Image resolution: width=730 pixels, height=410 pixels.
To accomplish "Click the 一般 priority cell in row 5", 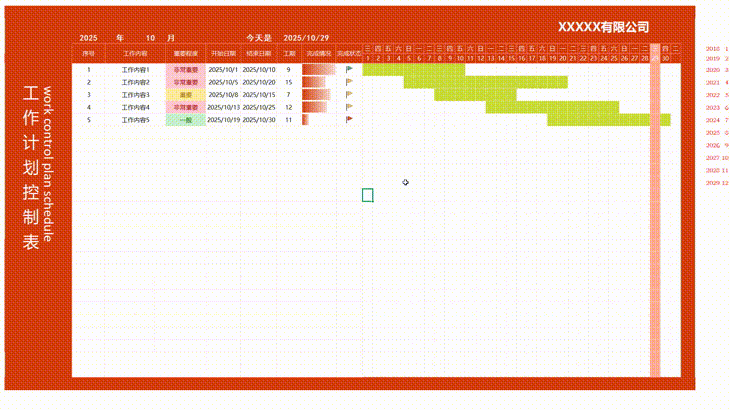I will point(185,119).
